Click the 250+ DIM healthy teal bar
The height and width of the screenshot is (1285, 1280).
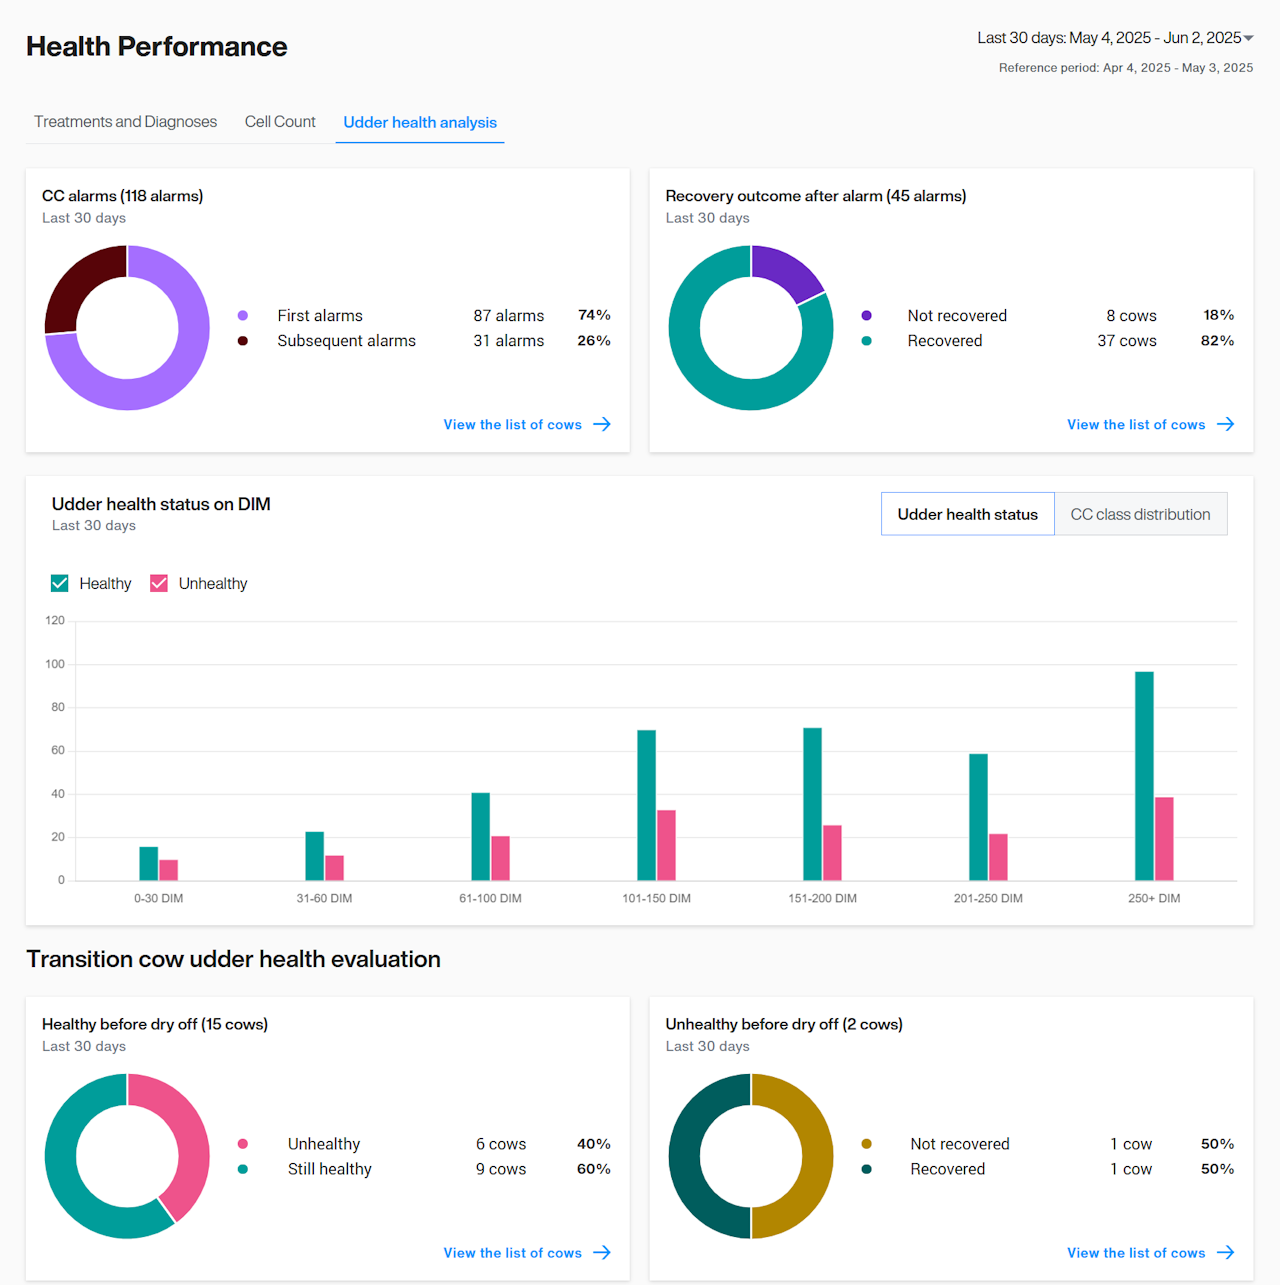(x=1144, y=775)
